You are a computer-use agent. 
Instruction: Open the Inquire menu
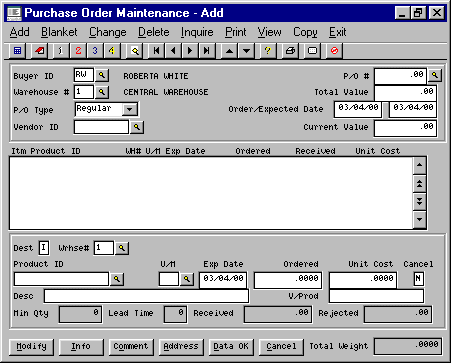point(197,32)
